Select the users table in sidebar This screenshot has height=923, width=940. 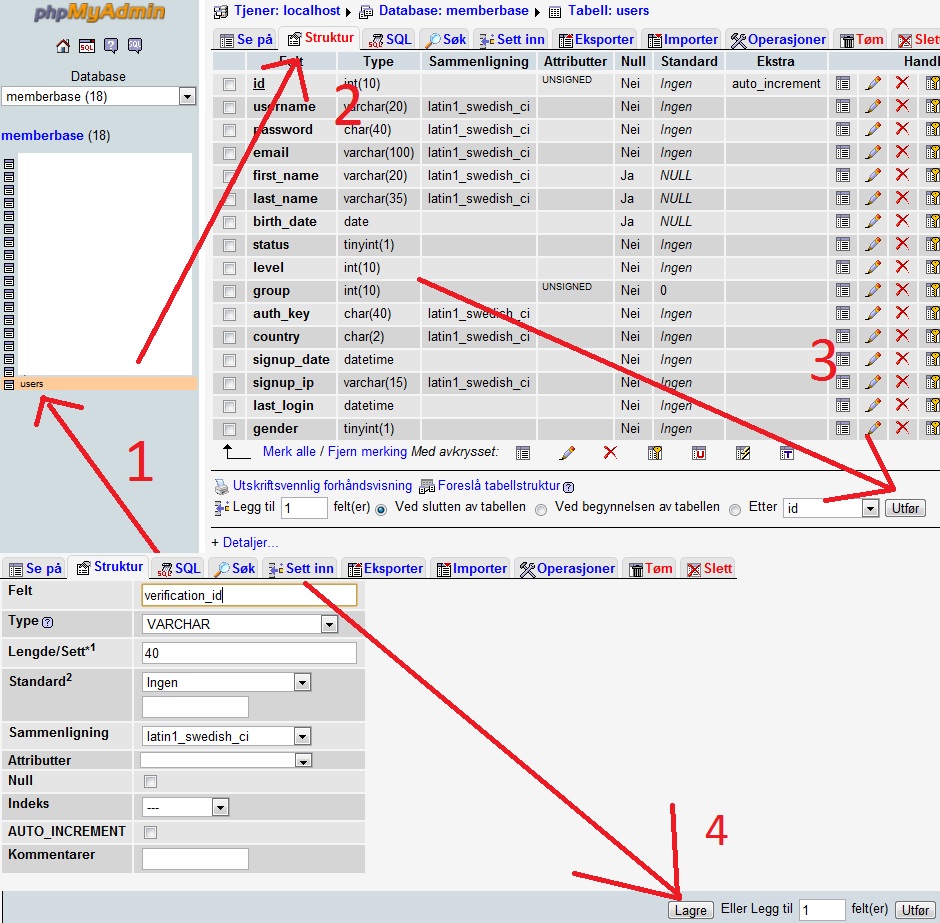pos(32,384)
